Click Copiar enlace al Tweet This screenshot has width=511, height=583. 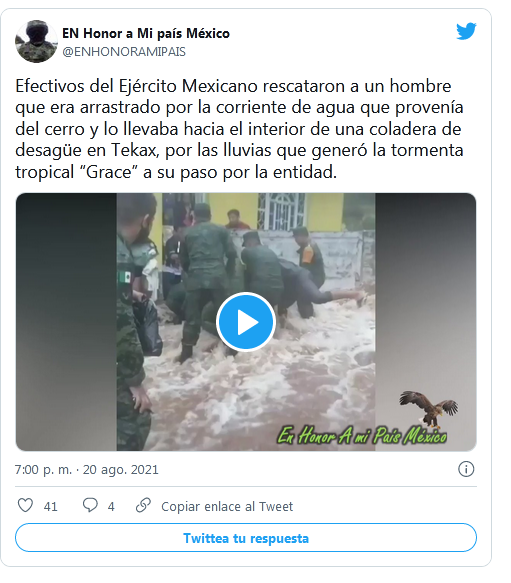point(227,506)
